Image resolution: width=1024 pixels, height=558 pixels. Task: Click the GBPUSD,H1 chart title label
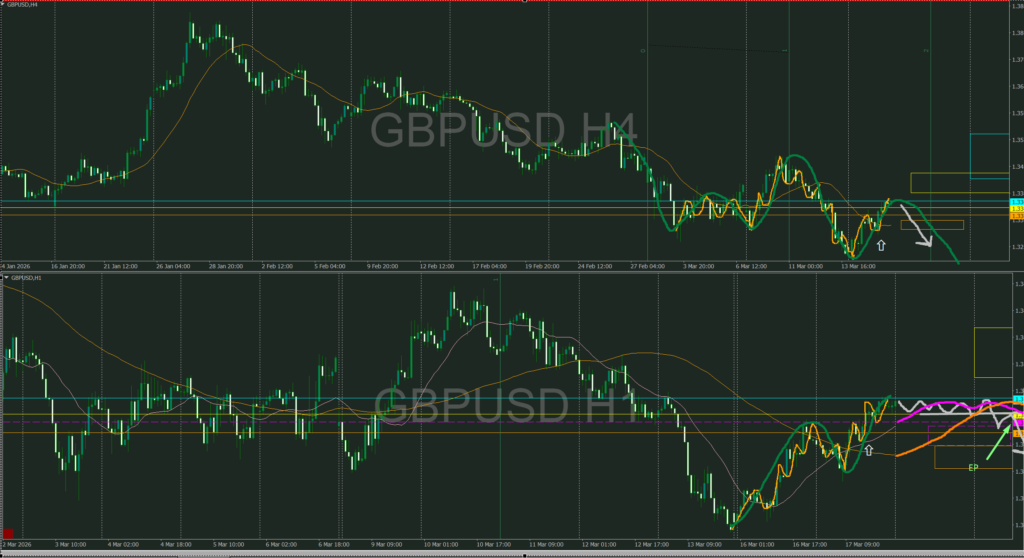tap(27, 276)
